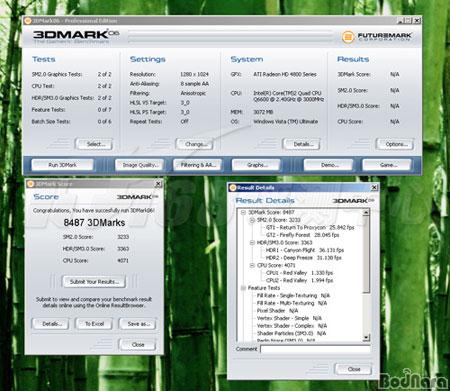
Task: Select GT1 - Return To Proxycon row
Action: 310,227
